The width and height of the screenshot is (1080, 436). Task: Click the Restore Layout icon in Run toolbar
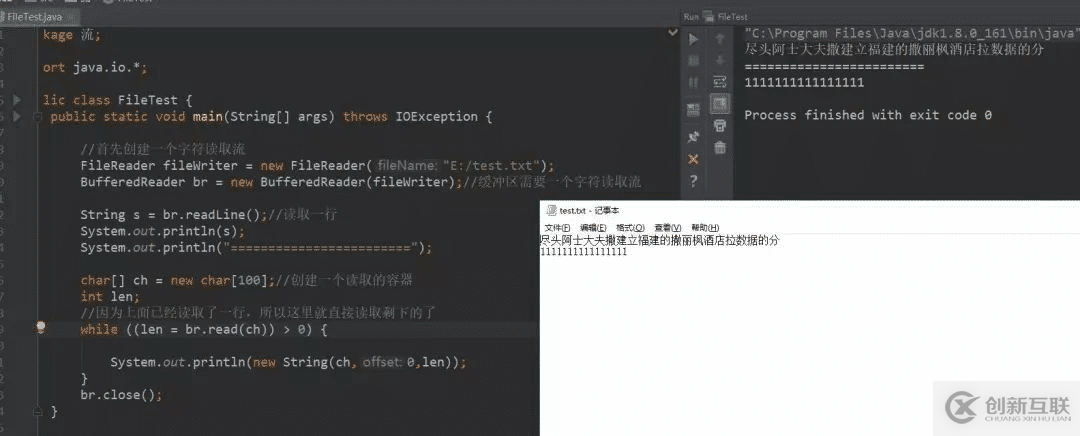[694, 109]
